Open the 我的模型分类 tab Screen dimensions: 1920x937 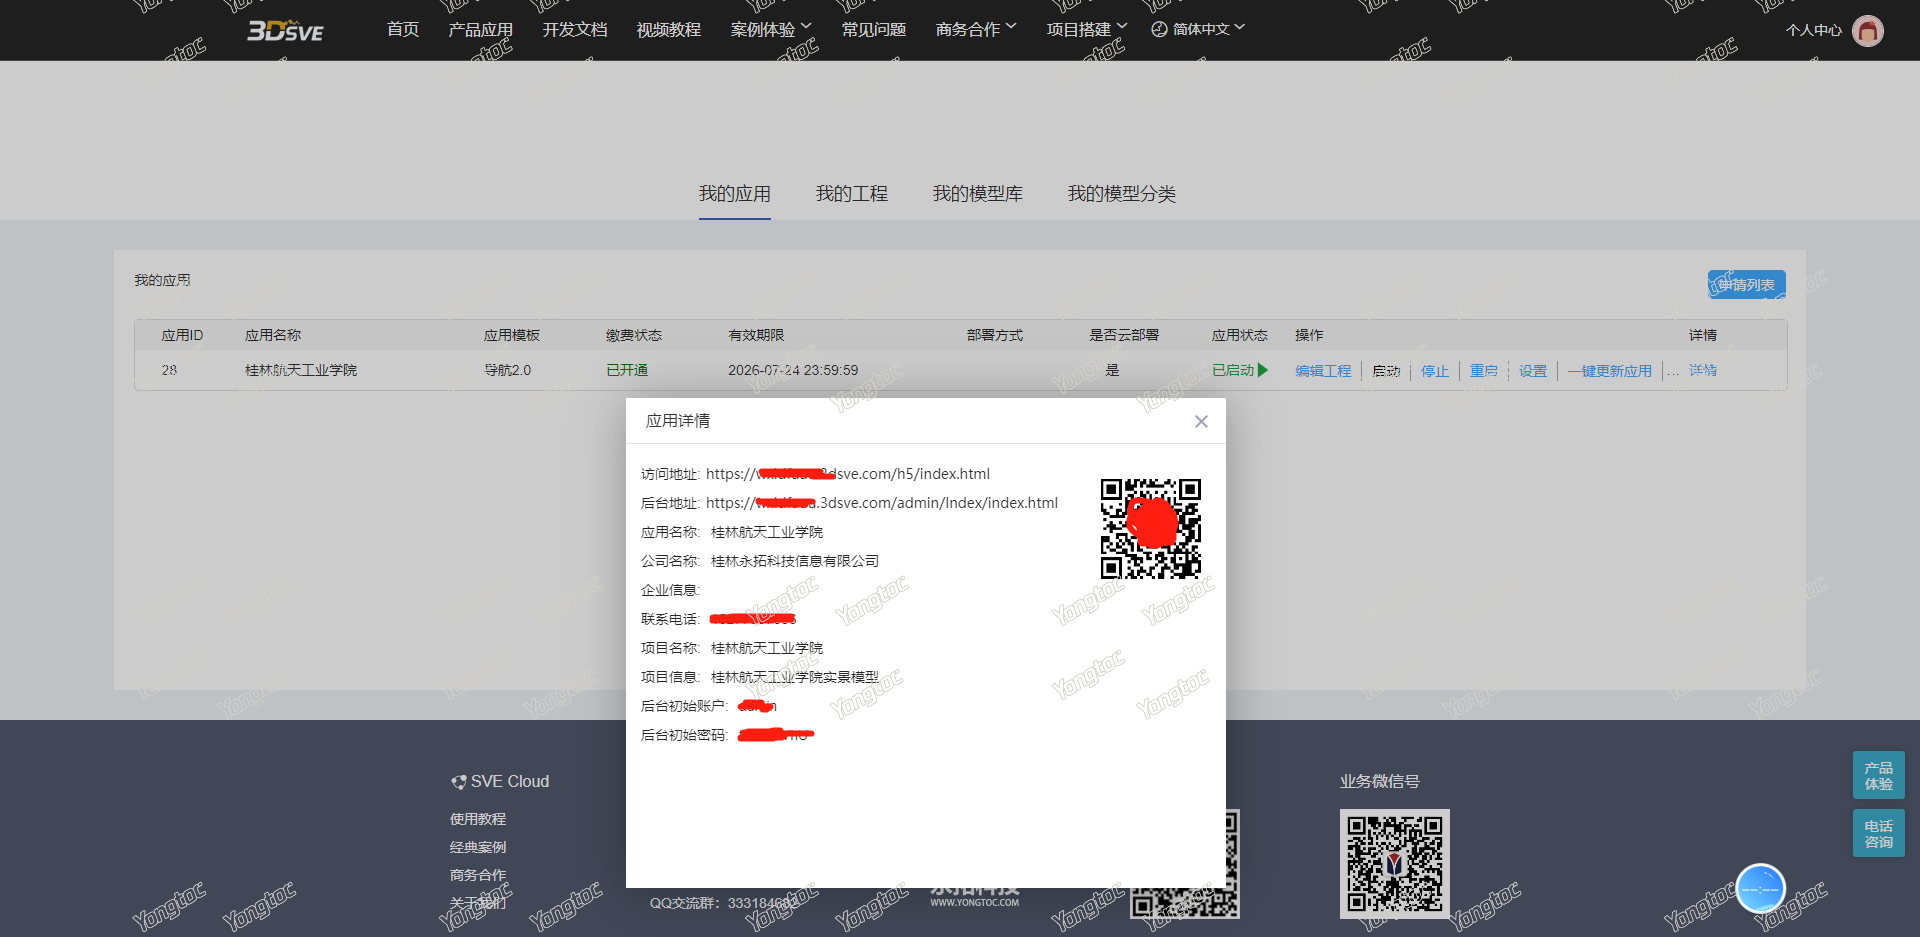(1121, 194)
